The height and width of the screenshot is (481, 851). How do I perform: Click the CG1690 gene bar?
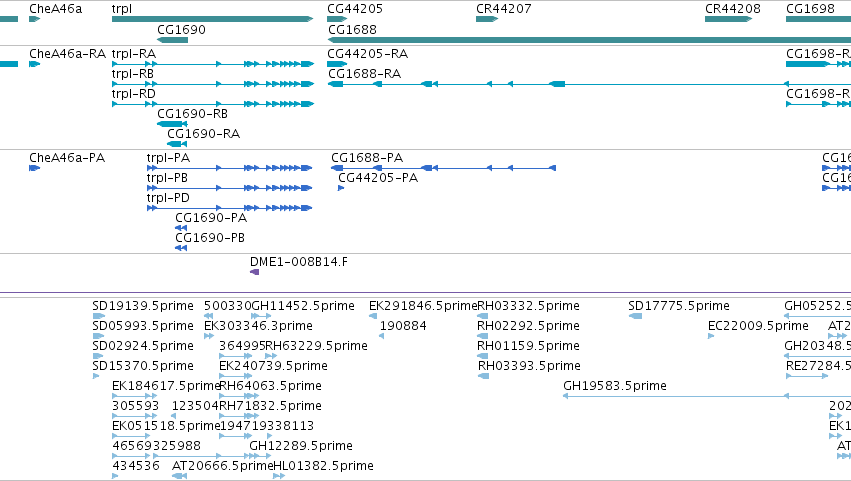pyautogui.click(x=173, y=40)
